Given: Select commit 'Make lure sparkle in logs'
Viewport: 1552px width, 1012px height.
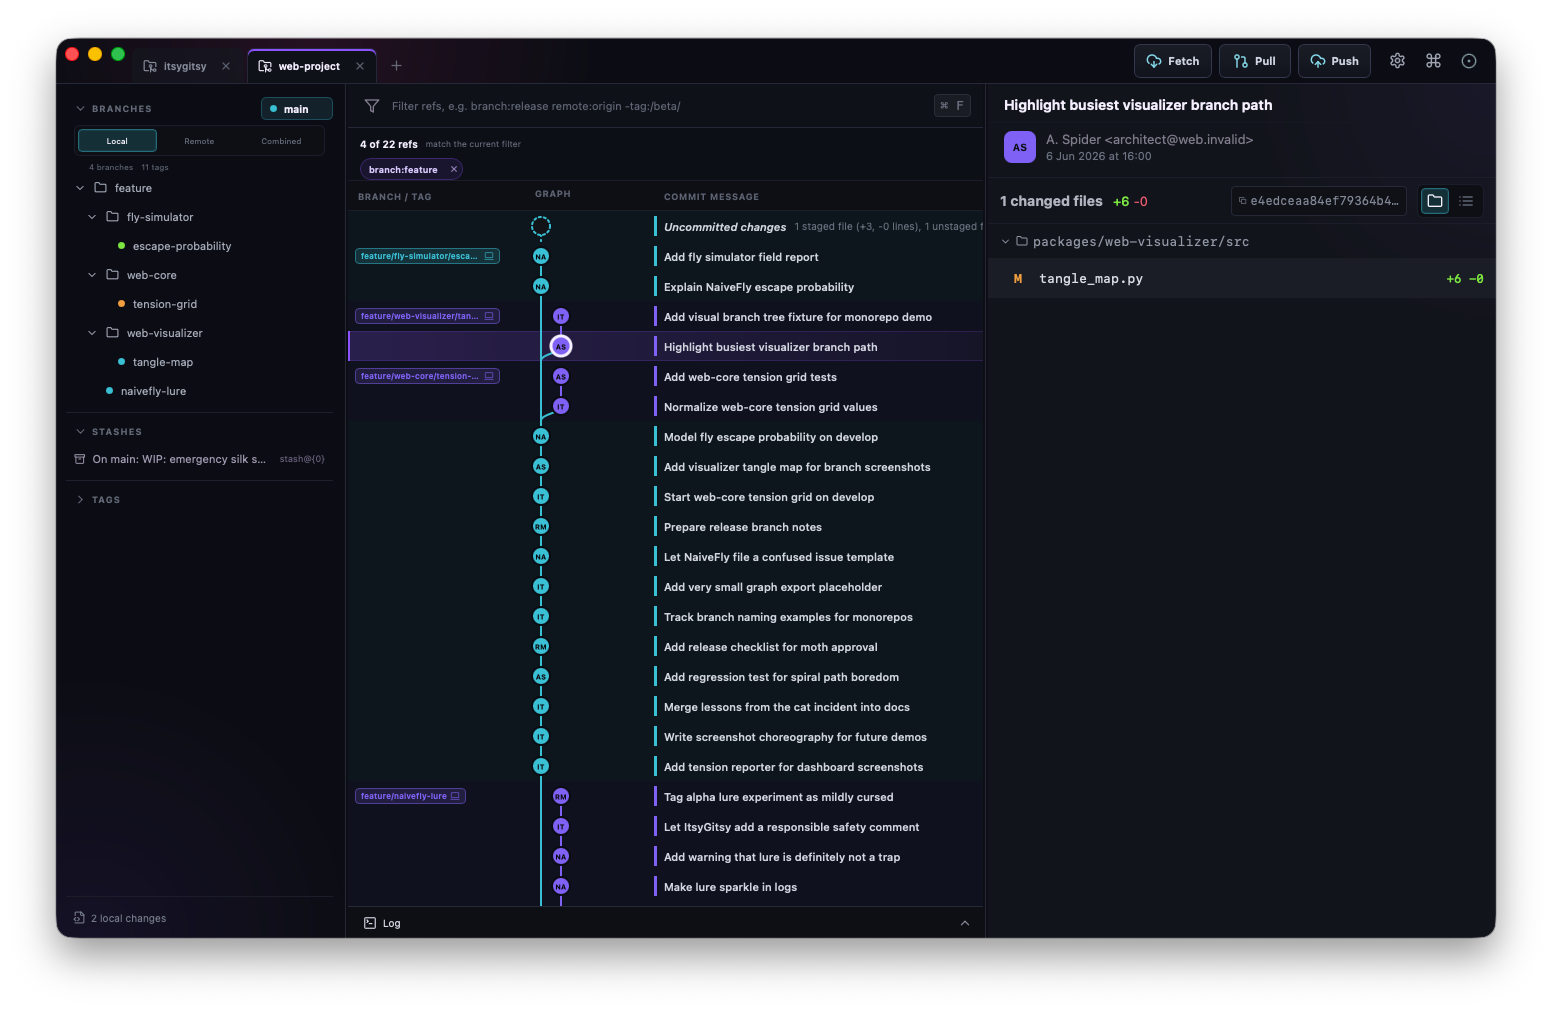Looking at the screenshot, I should tap(665, 887).
